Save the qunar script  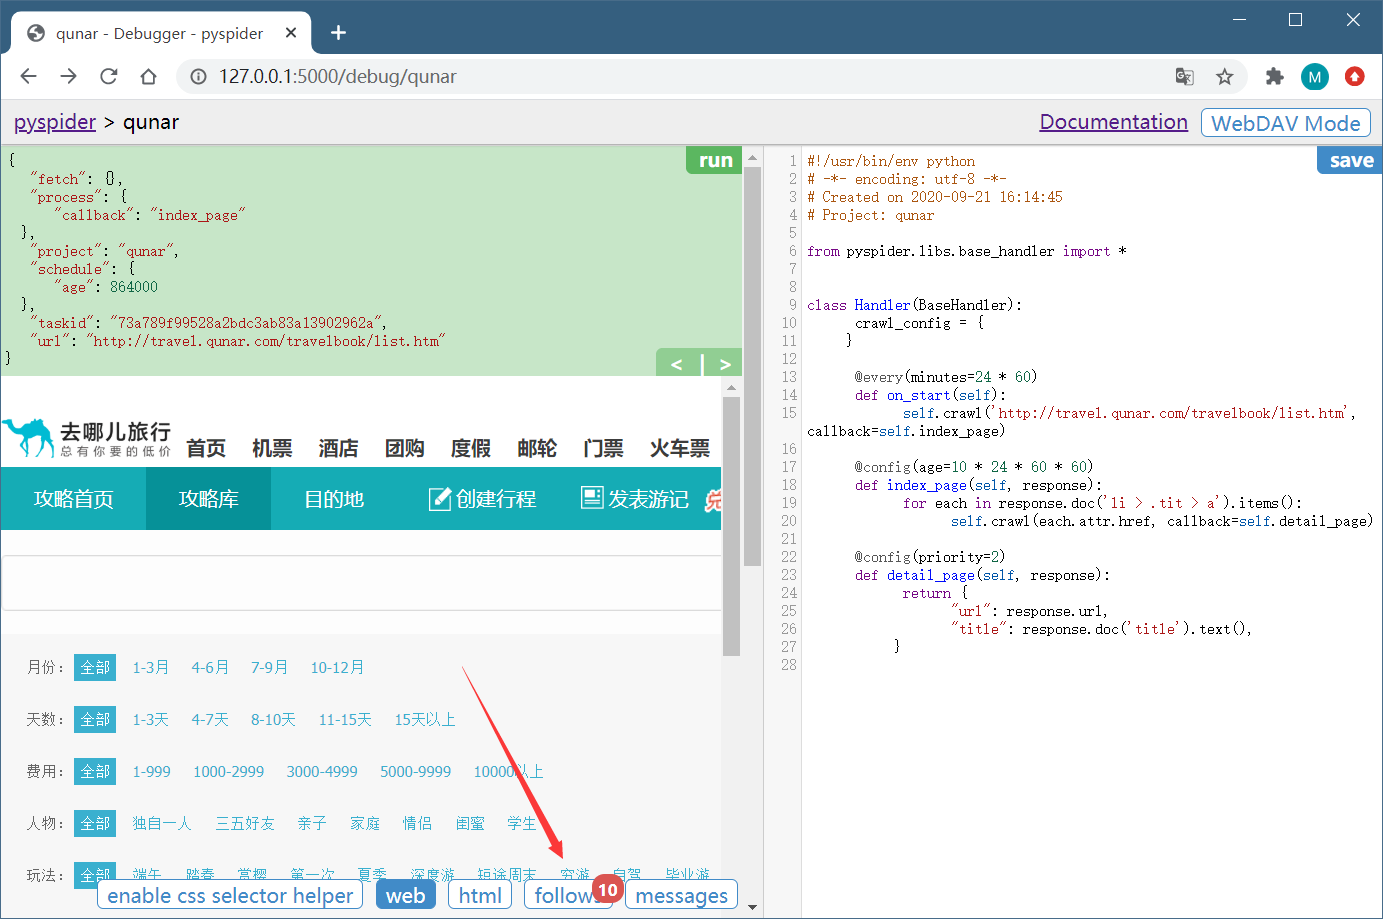click(1350, 160)
